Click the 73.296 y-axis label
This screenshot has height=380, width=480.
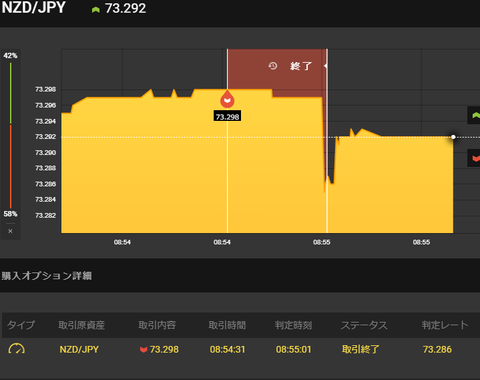pyautogui.click(x=46, y=105)
